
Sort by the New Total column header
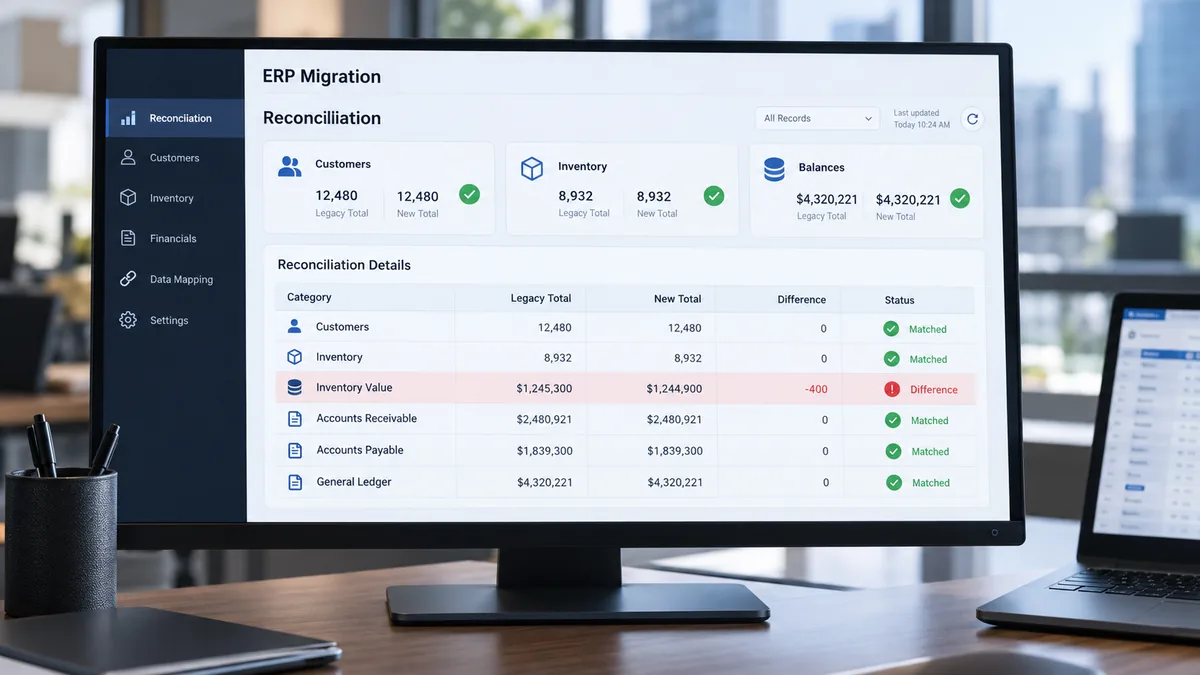pos(677,298)
